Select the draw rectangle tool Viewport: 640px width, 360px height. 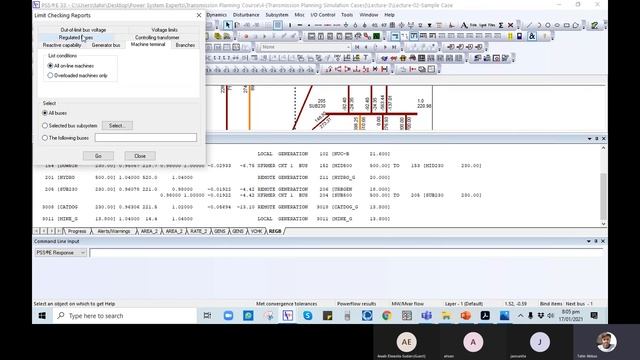(x=567, y=25)
